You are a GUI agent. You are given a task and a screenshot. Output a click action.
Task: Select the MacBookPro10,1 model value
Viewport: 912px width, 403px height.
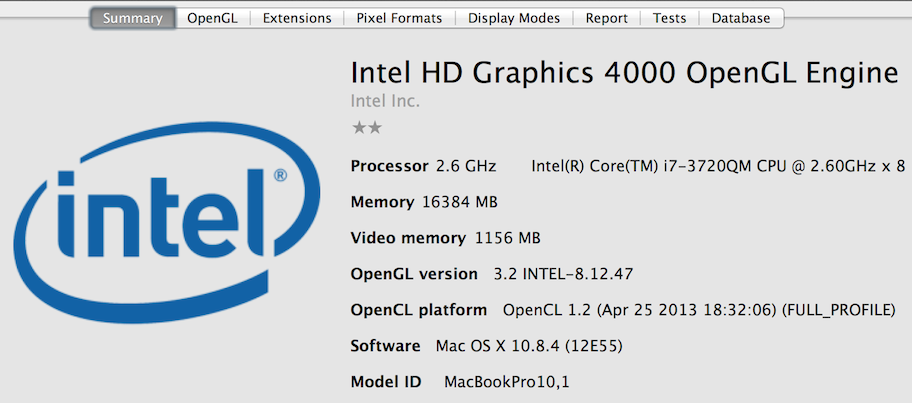507,382
